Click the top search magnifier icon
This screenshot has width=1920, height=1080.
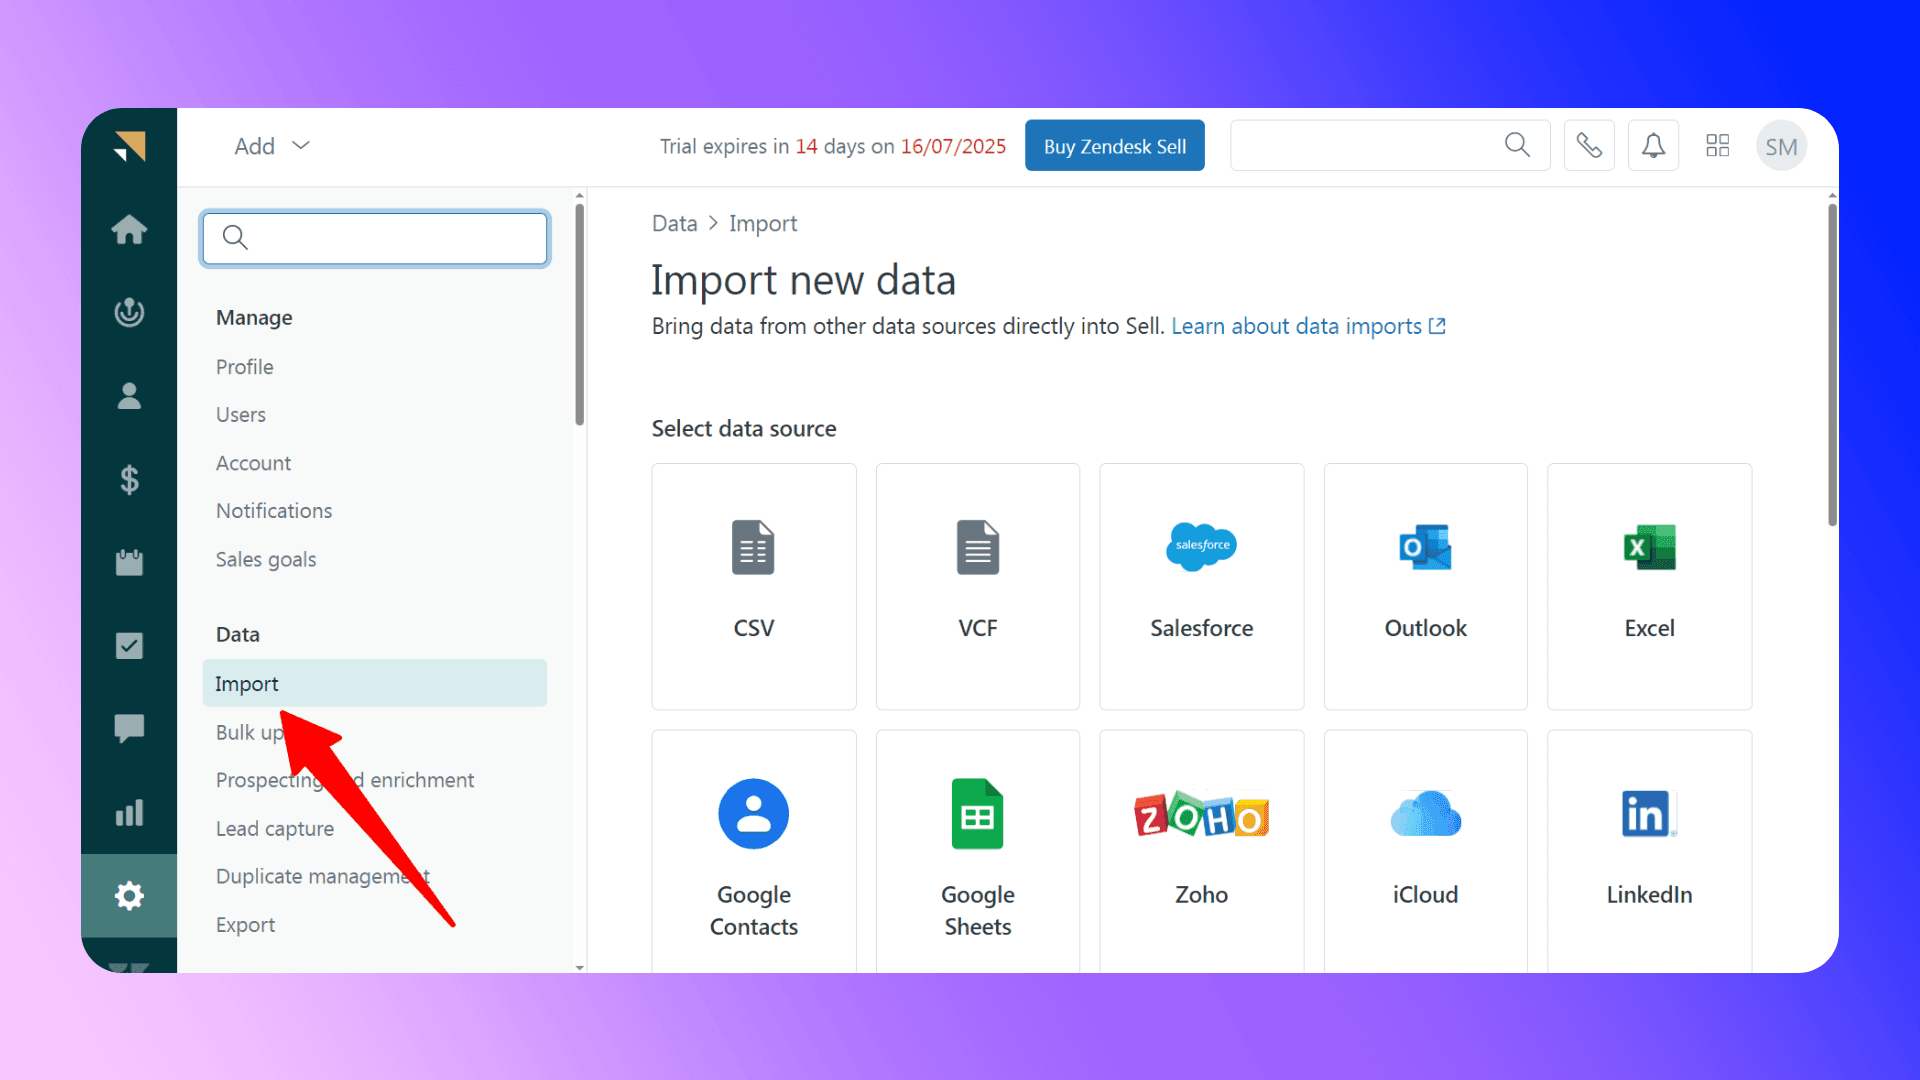click(1517, 145)
